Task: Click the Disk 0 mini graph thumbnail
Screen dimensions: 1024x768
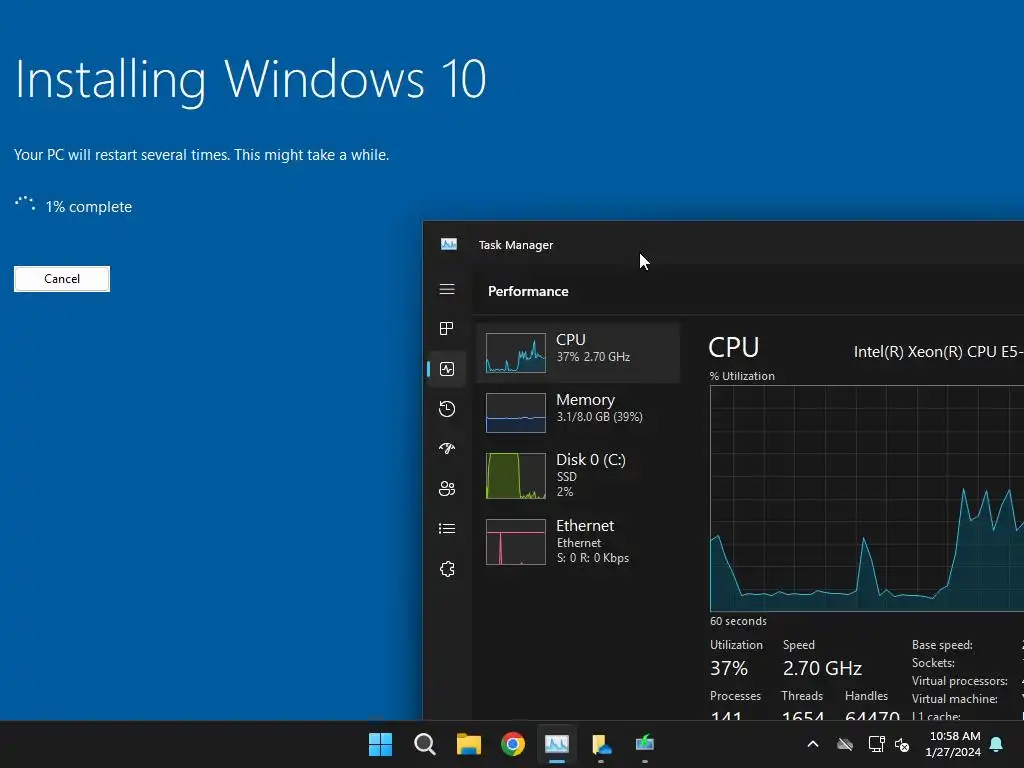Action: pyautogui.click(x=516, y=475)
